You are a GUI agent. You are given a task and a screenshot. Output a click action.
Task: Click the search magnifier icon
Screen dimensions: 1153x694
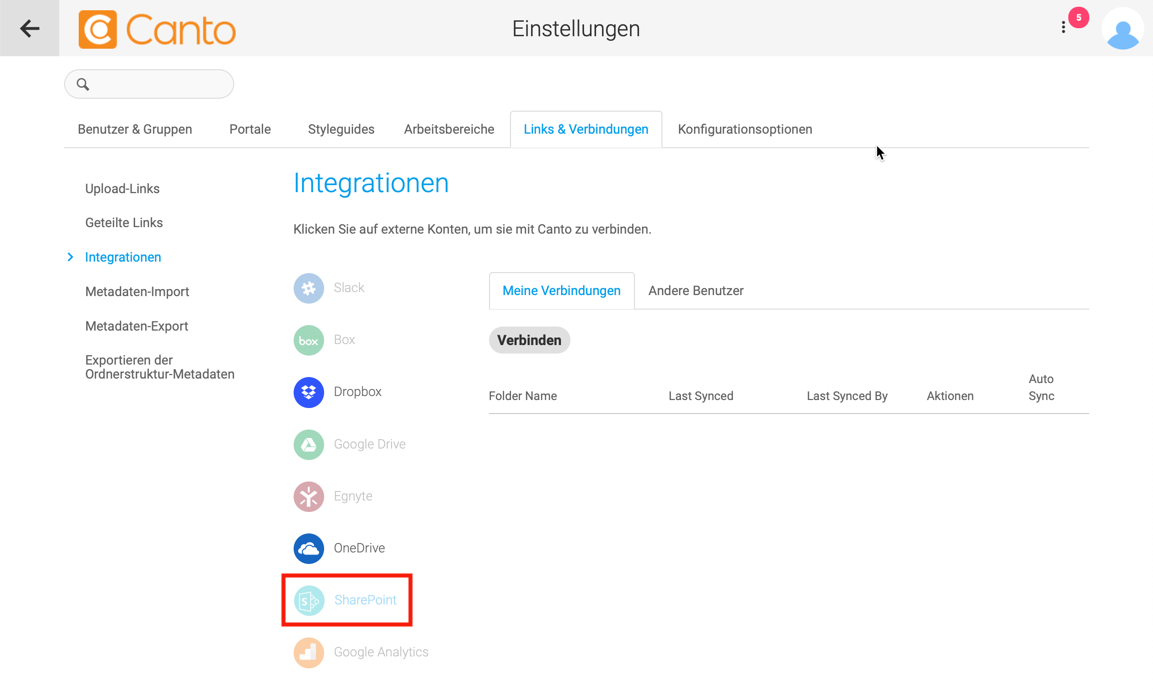tap(83, 85)
